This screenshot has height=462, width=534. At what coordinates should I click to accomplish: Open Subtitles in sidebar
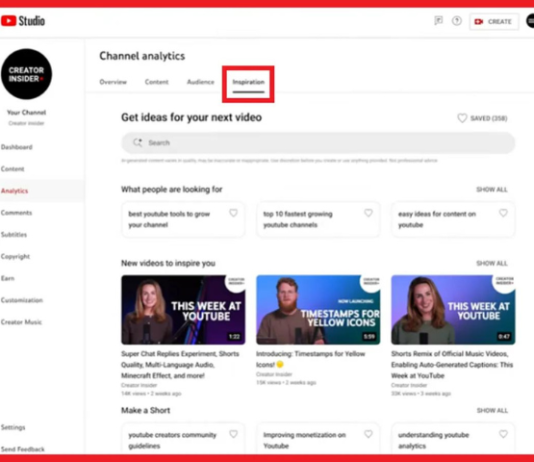point(14,235)
